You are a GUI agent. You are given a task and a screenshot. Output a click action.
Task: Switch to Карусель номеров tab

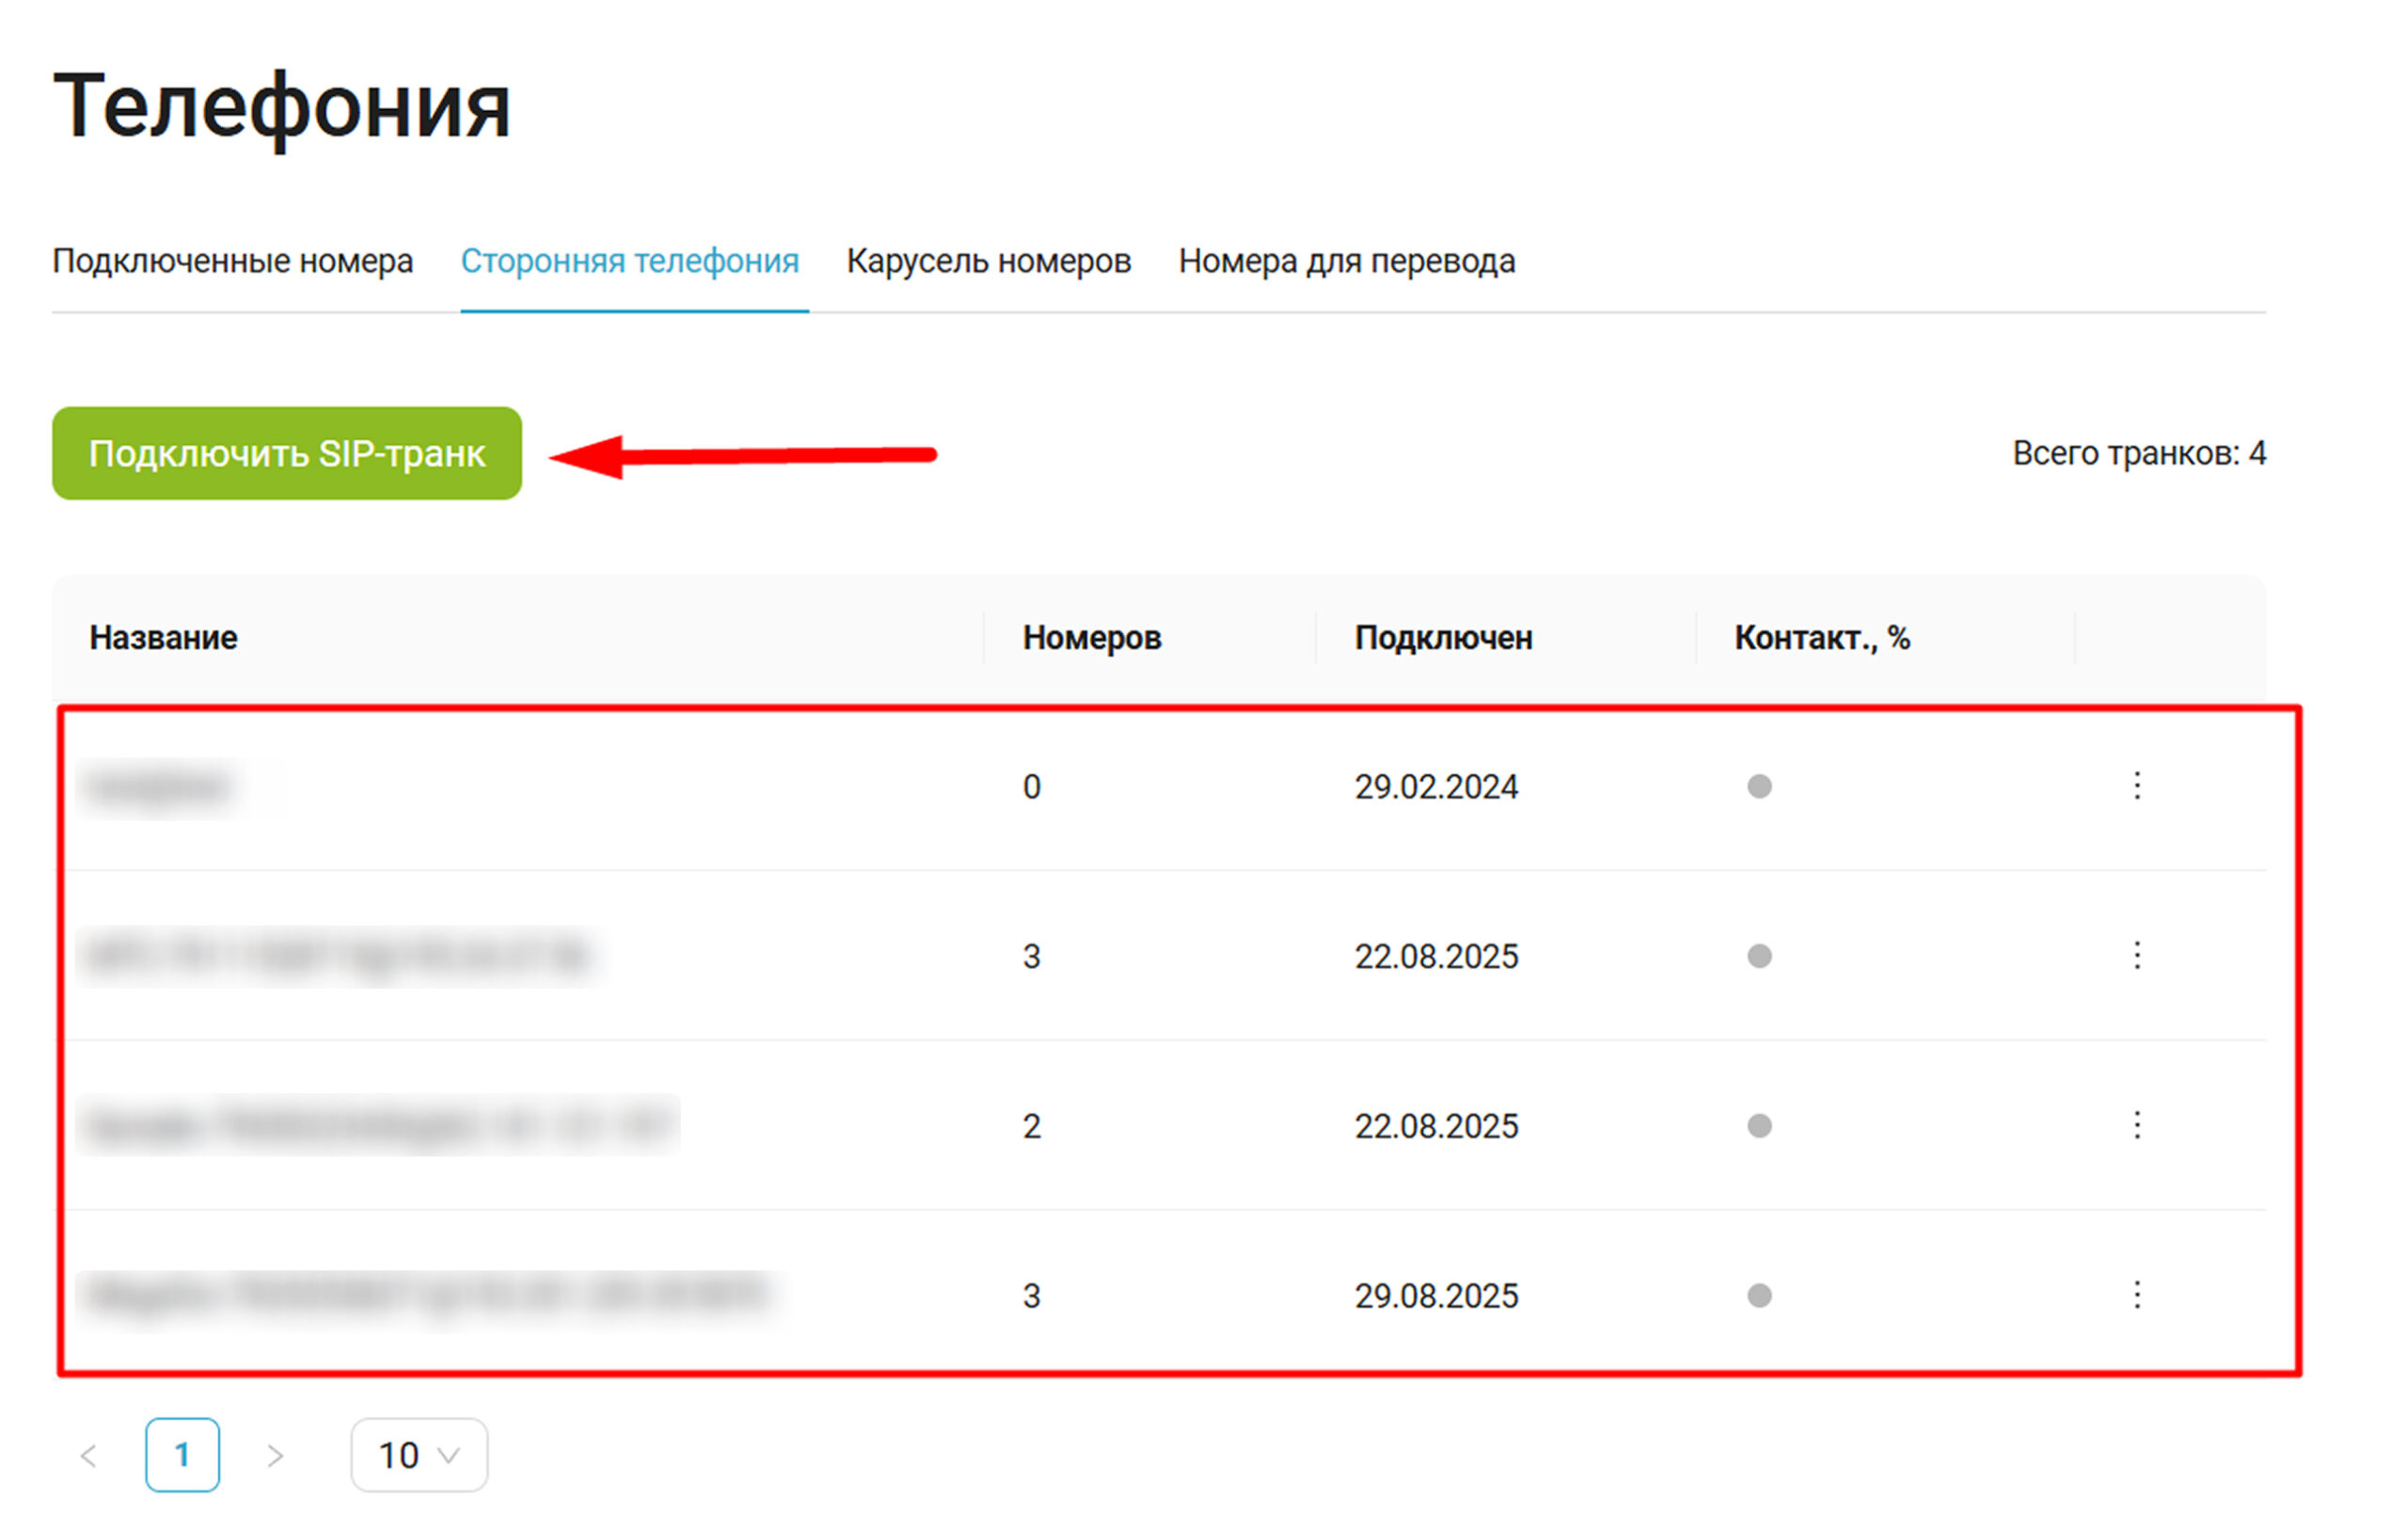tap(988, 261)
